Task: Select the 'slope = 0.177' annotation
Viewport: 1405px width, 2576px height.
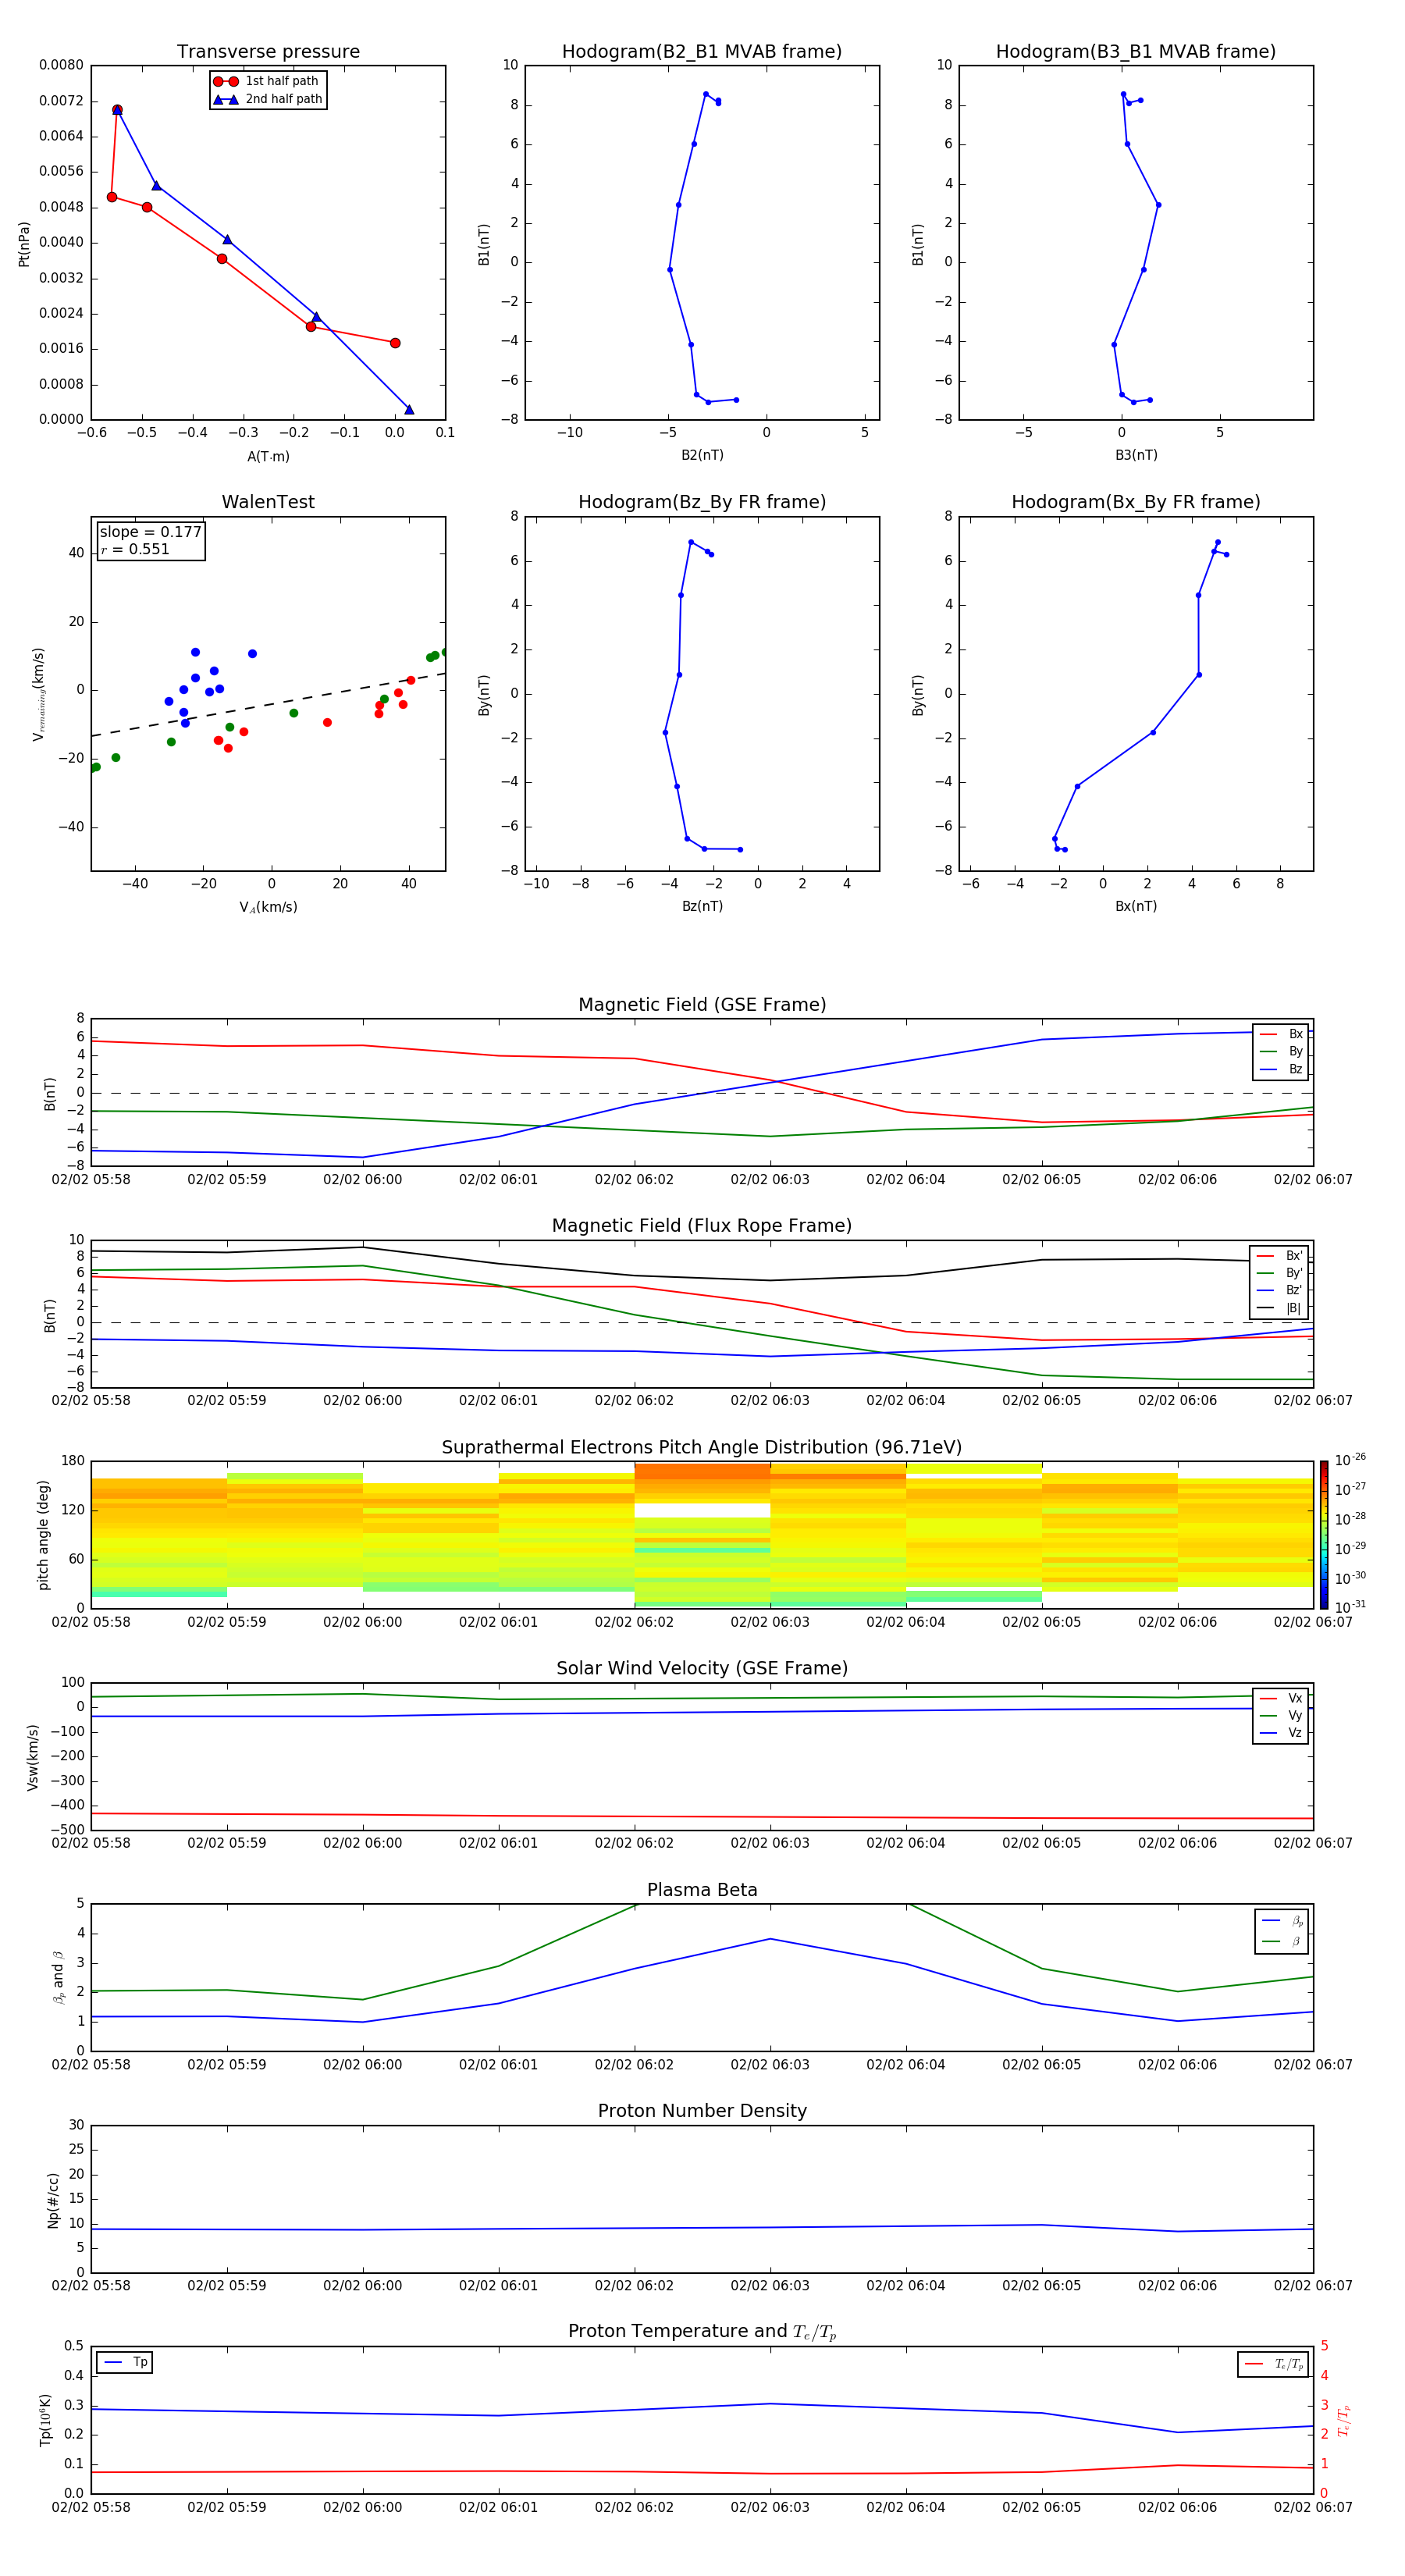Action: click(150, 532)
